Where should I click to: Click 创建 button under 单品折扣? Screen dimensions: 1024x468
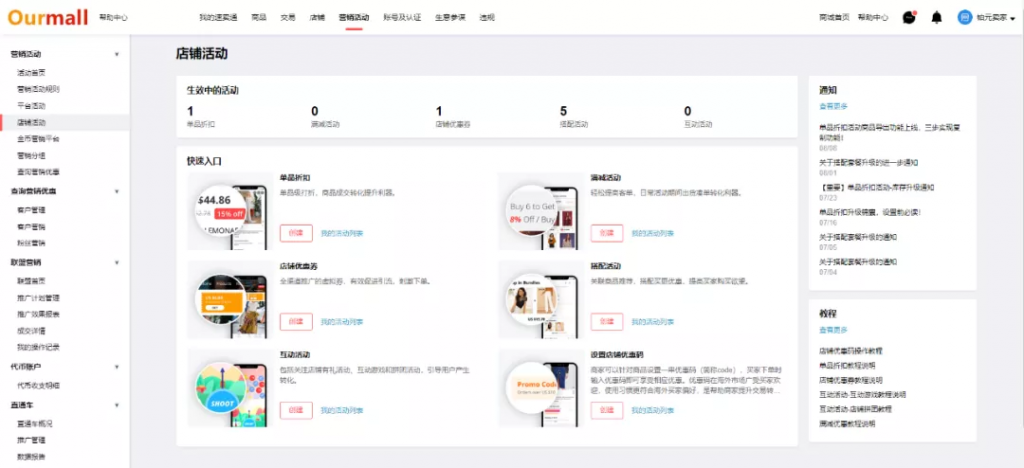pos(296,233)
